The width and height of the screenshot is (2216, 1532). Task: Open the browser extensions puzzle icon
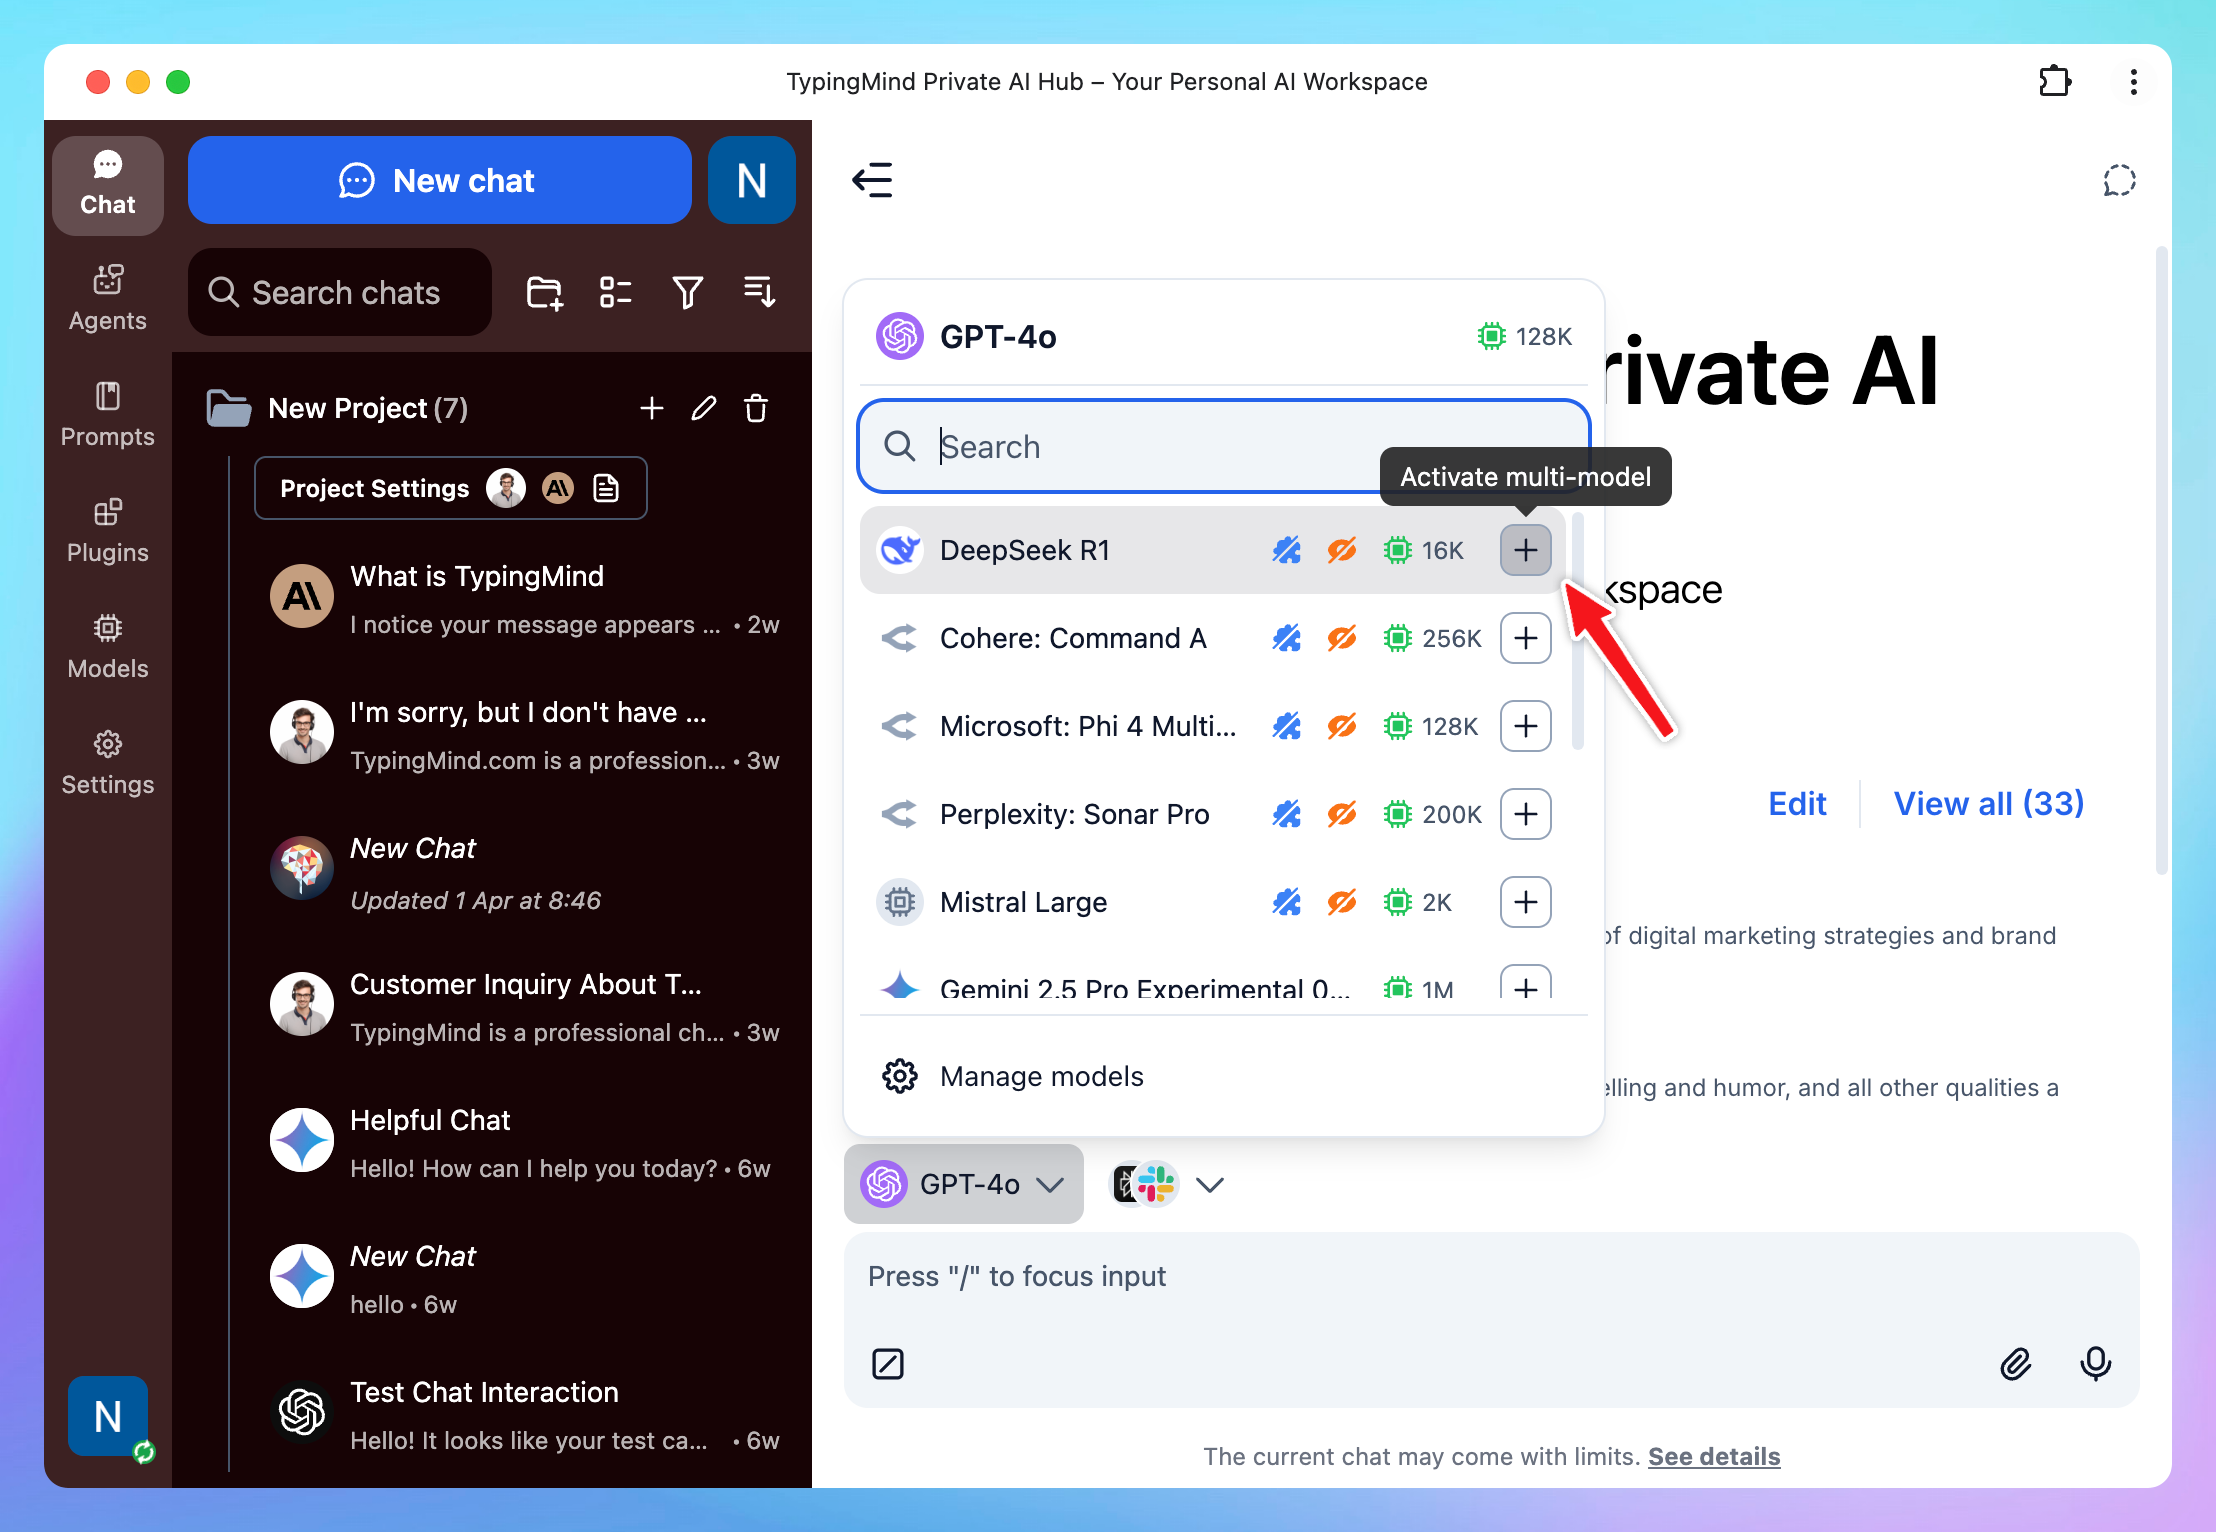point(2055,82)
